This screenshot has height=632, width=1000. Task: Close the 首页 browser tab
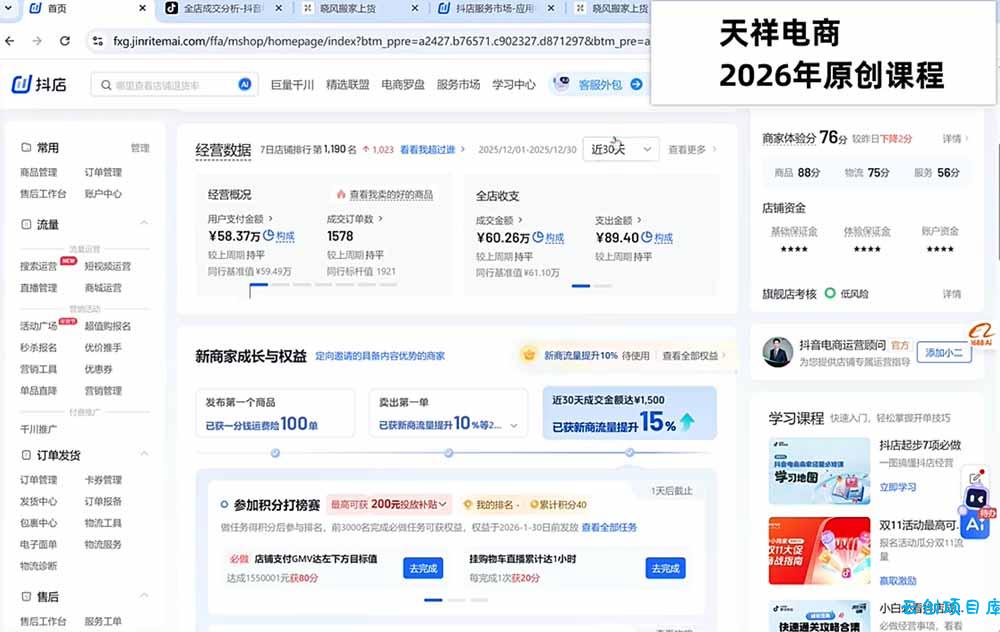tap(142, 8)
